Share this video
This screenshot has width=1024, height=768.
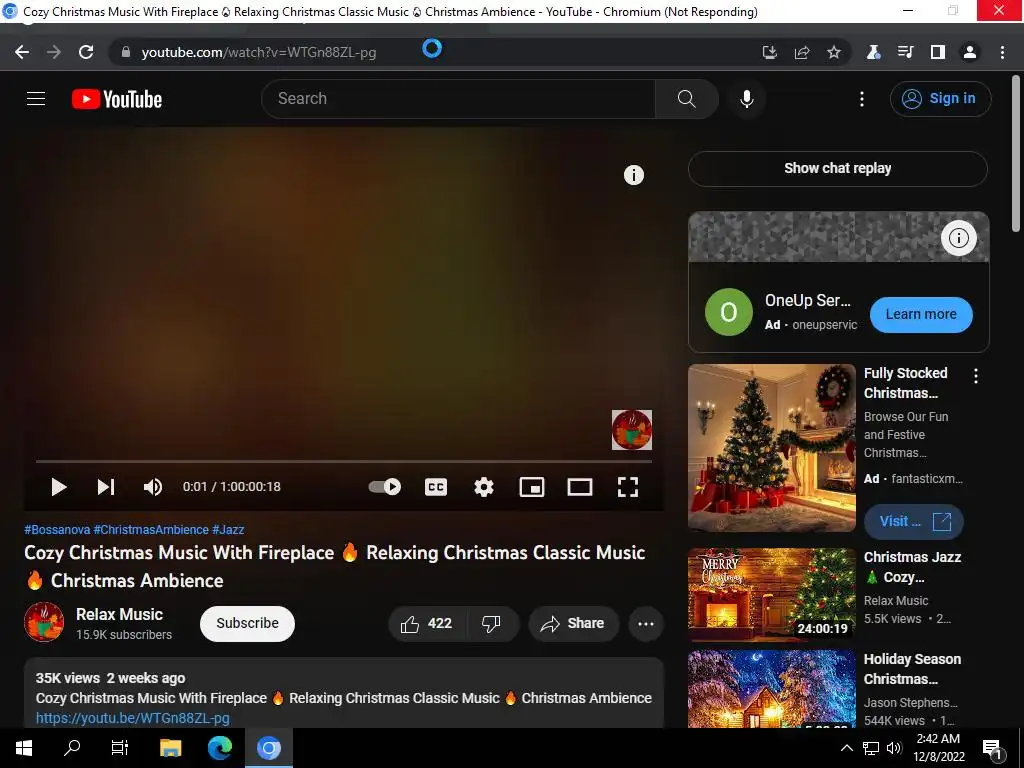573,624
